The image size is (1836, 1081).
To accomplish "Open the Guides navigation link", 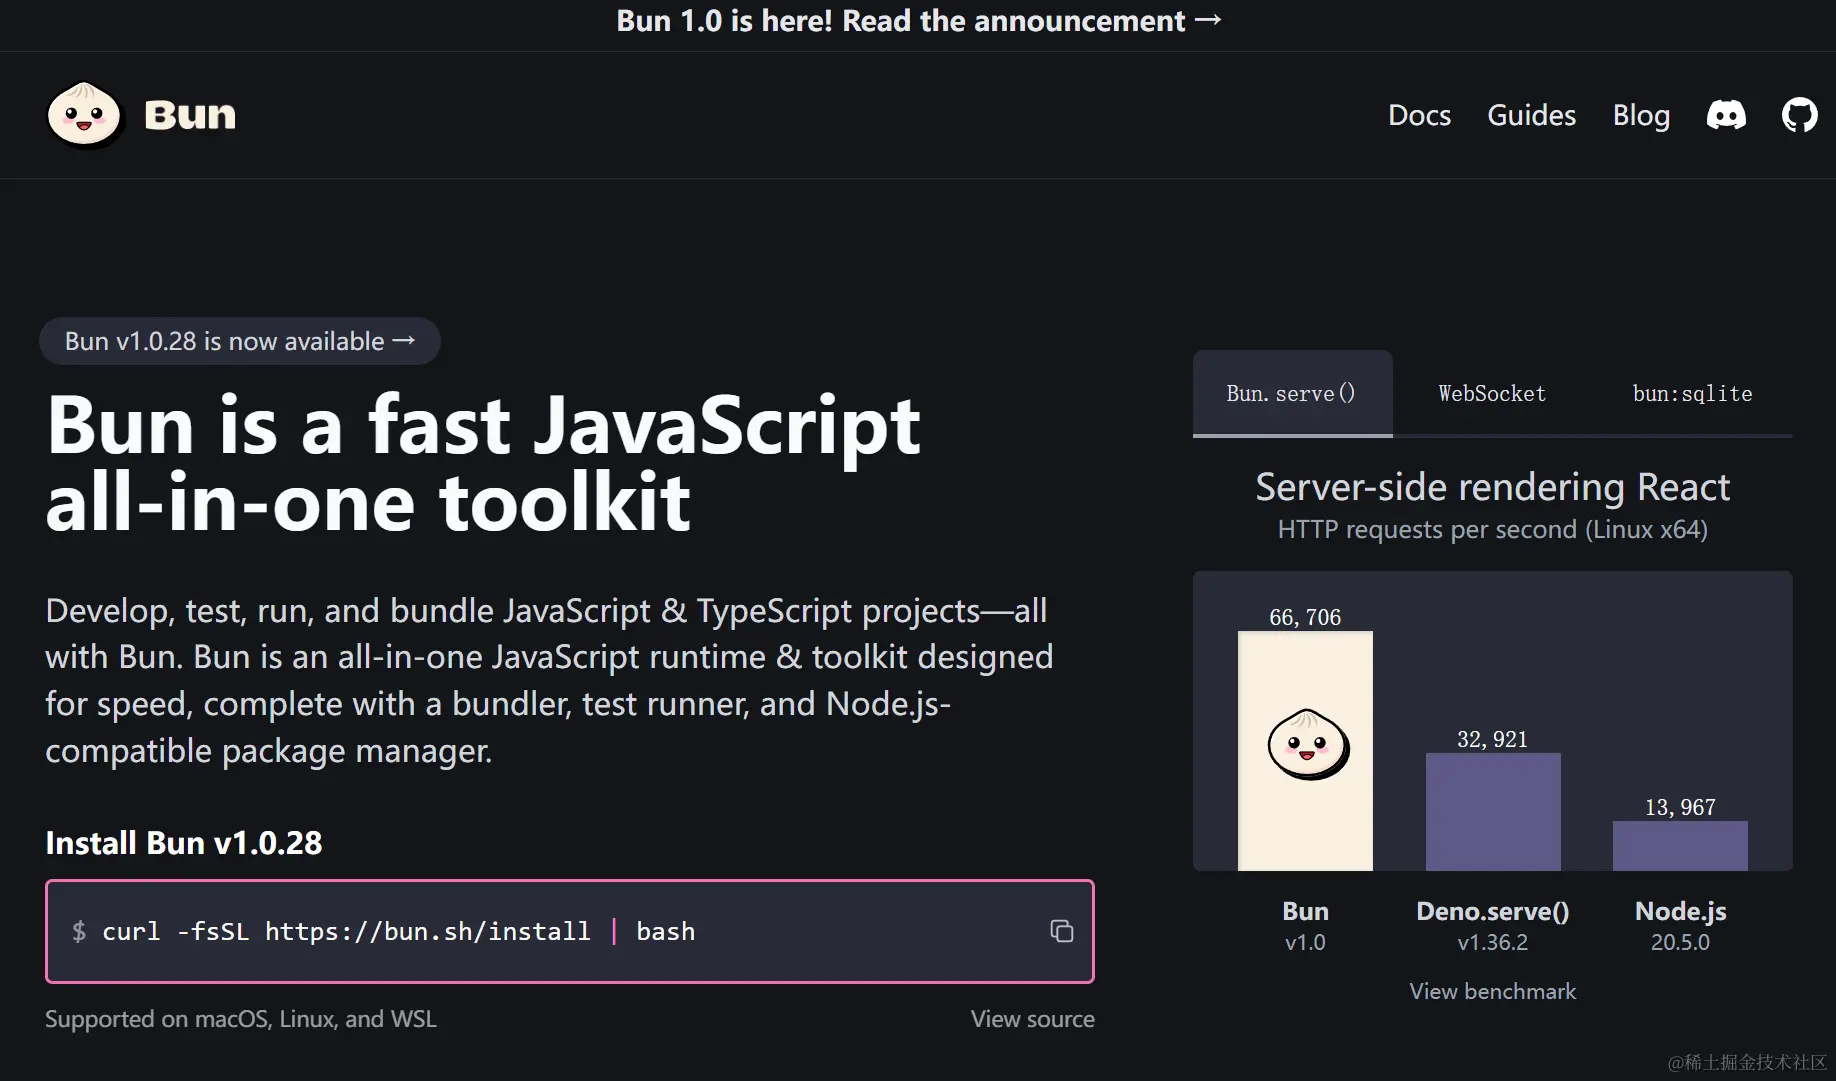I will (x=1531, y=115).
